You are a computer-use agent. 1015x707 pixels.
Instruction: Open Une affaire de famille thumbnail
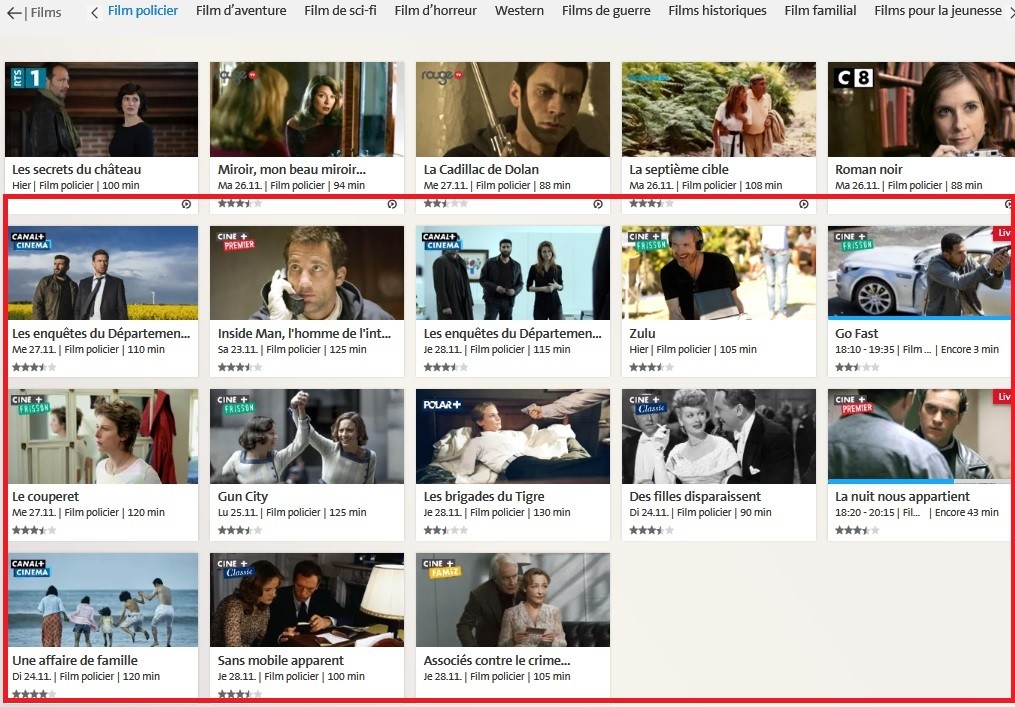pos(102,599)
